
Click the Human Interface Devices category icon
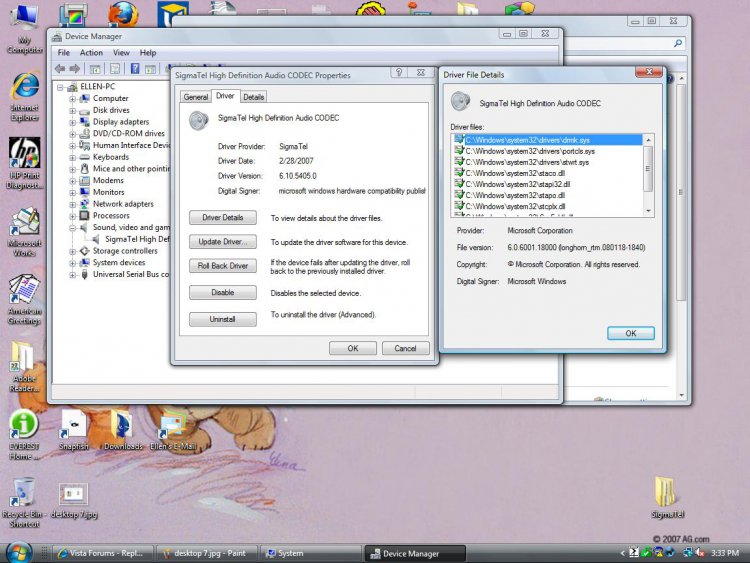pyautogui.click(x=85, y=145)
